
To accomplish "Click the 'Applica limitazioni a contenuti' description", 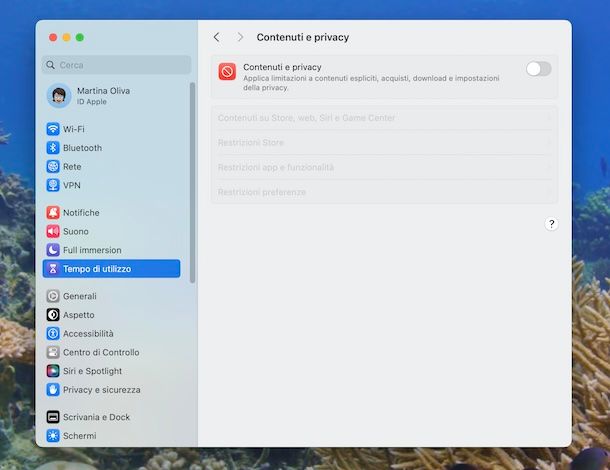I will click(x=371, y=83).
